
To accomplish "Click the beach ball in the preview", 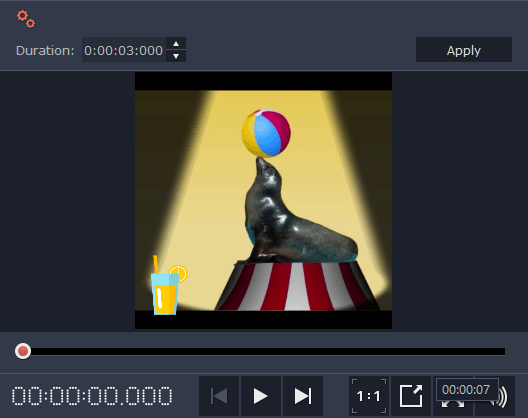I will [x=266, y=133].
